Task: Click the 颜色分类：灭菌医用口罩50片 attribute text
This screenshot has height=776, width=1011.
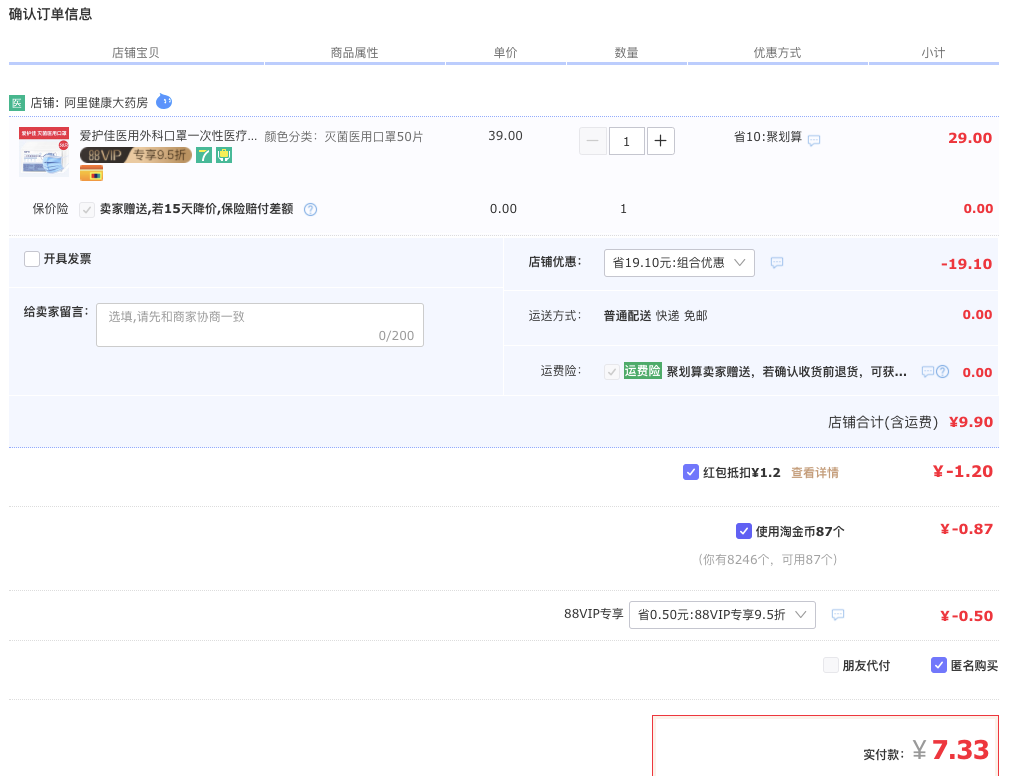Action: click(x=344, y=137)
